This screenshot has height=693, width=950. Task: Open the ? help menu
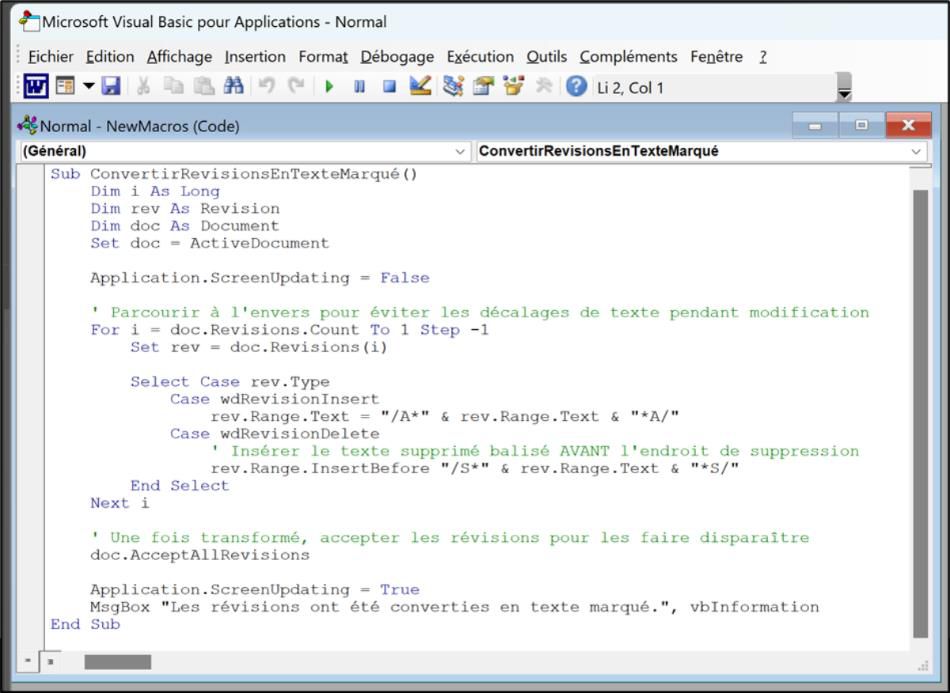tap(763, 57)
